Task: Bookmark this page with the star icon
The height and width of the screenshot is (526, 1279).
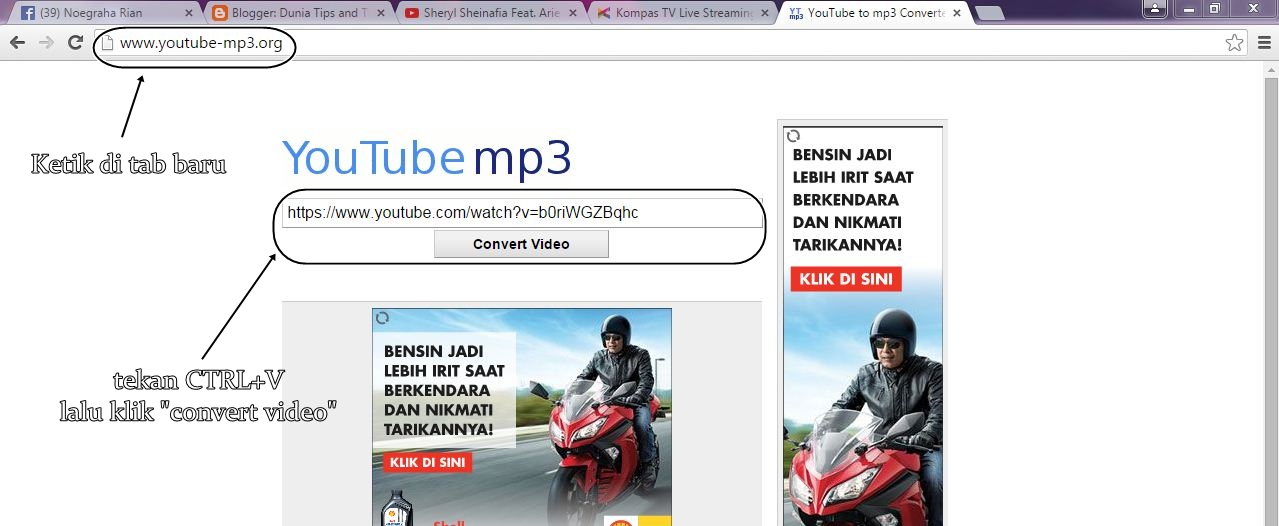Action: [1234, 43]
